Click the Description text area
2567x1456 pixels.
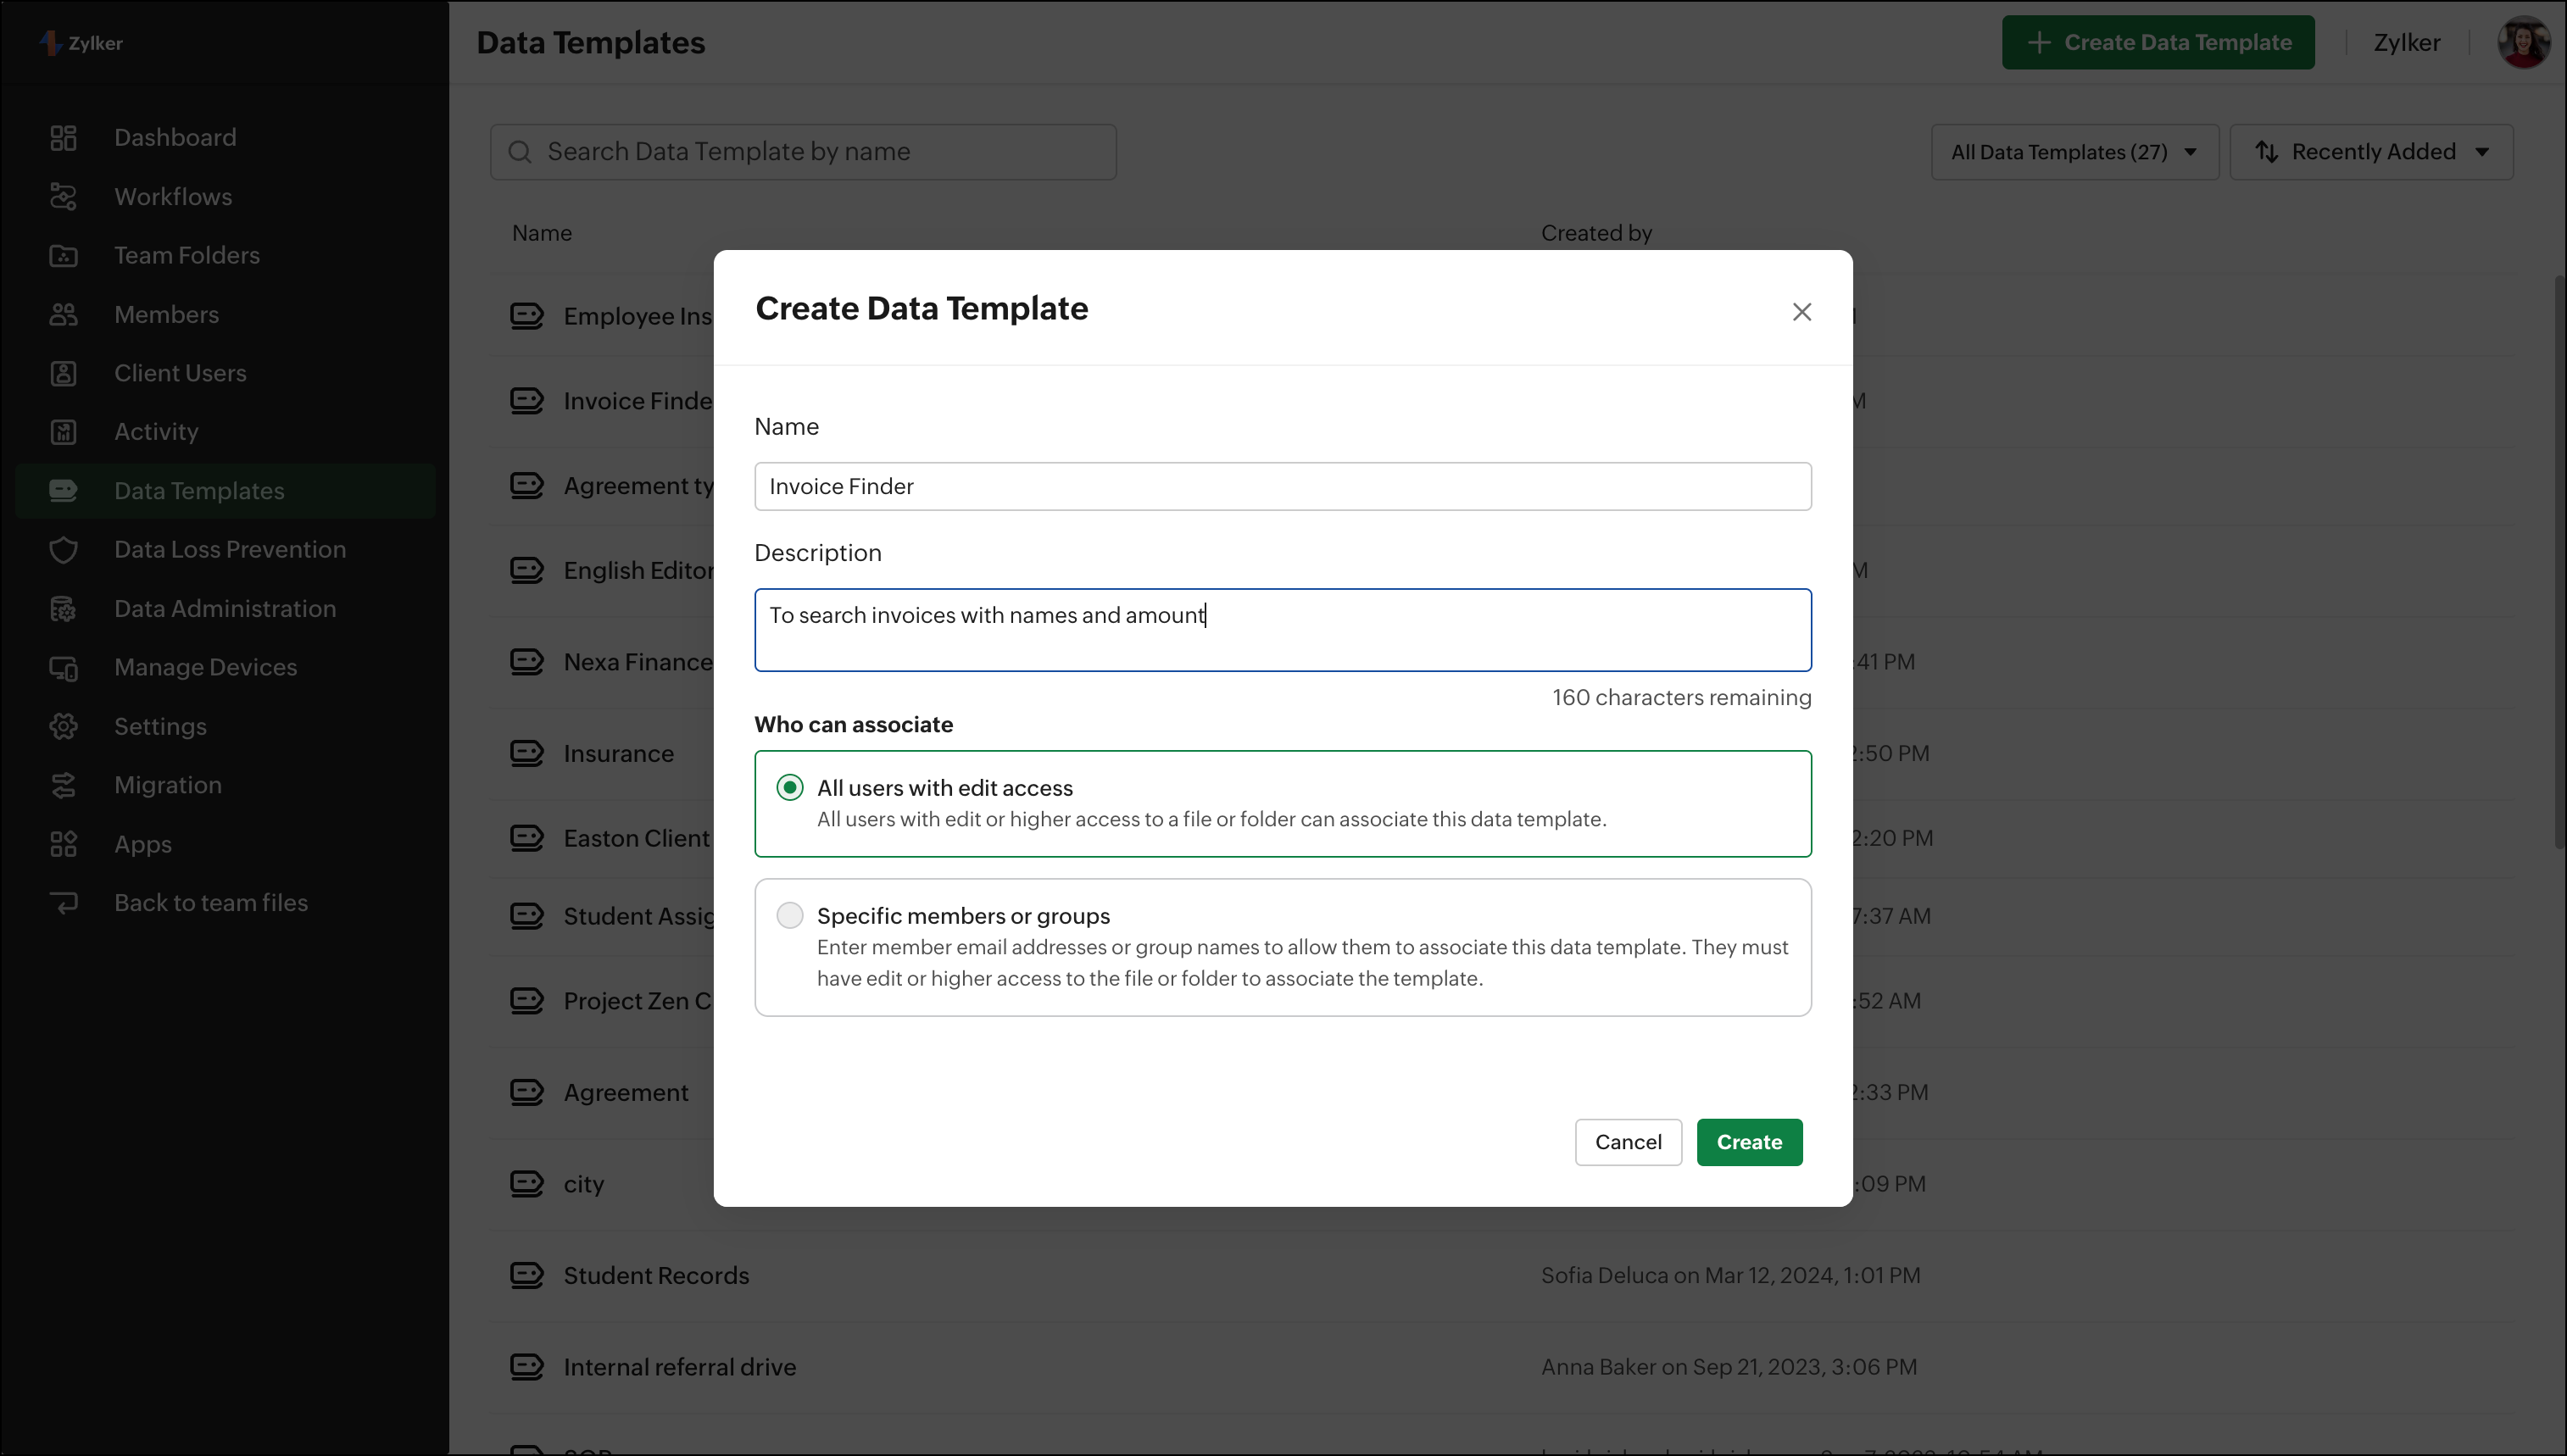(x=1282, y=631)
